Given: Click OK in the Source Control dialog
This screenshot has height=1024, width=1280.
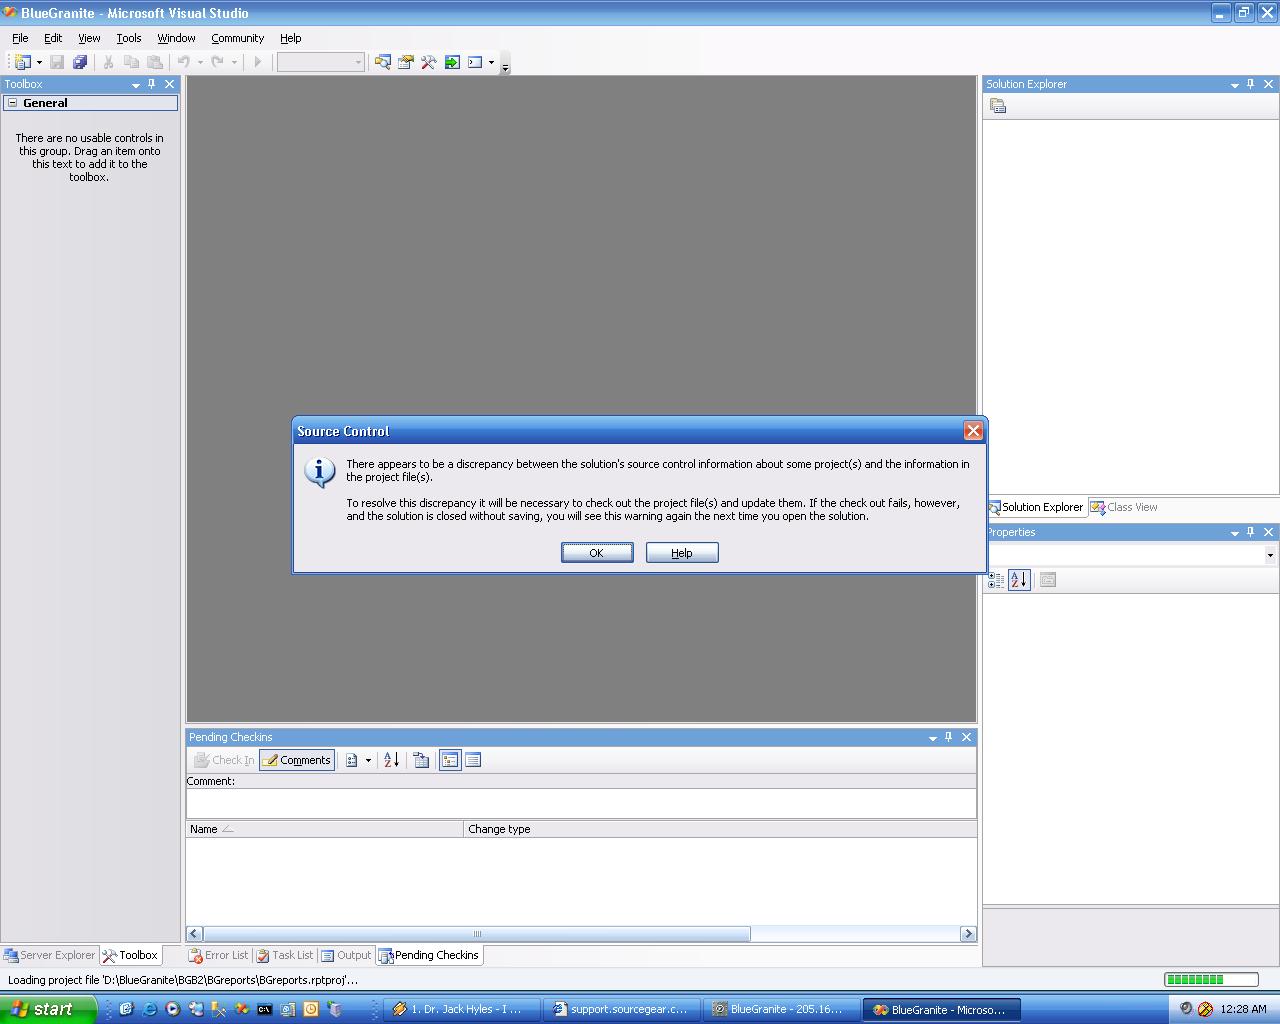Looking at the screenshot, I should click(x=597, y=553).
